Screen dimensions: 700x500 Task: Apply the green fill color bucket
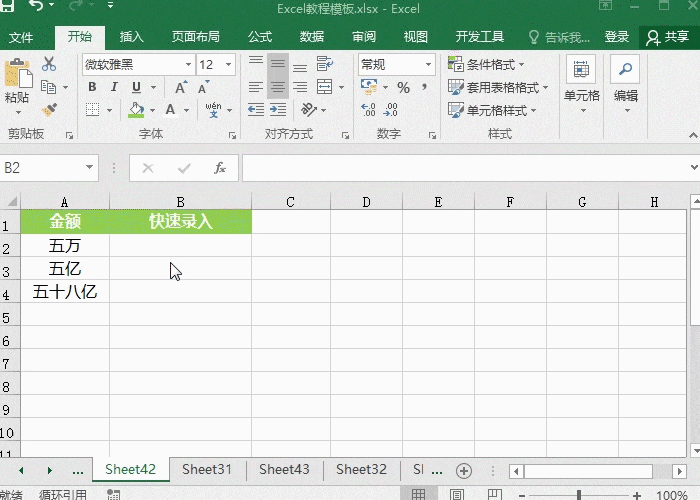coord(136,110)
